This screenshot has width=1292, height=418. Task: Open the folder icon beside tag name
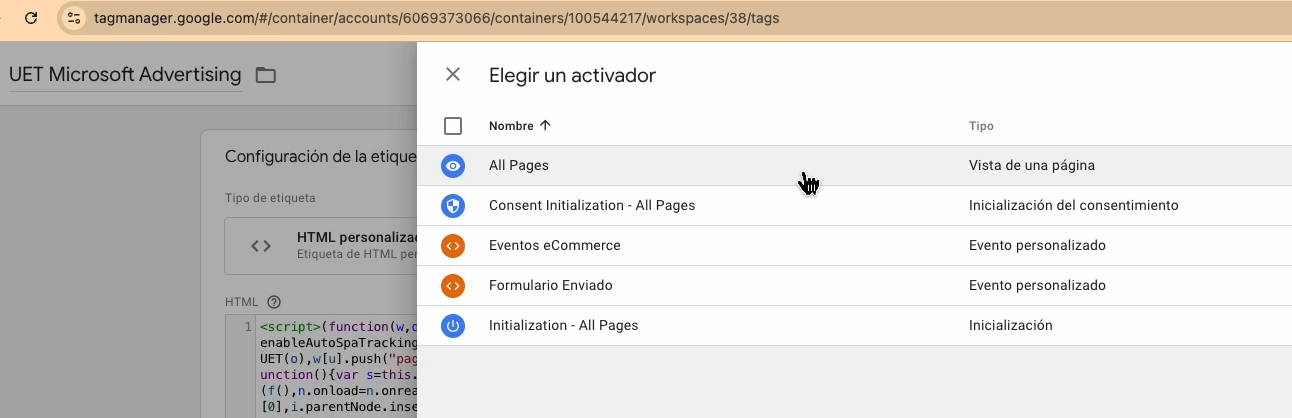265,75
